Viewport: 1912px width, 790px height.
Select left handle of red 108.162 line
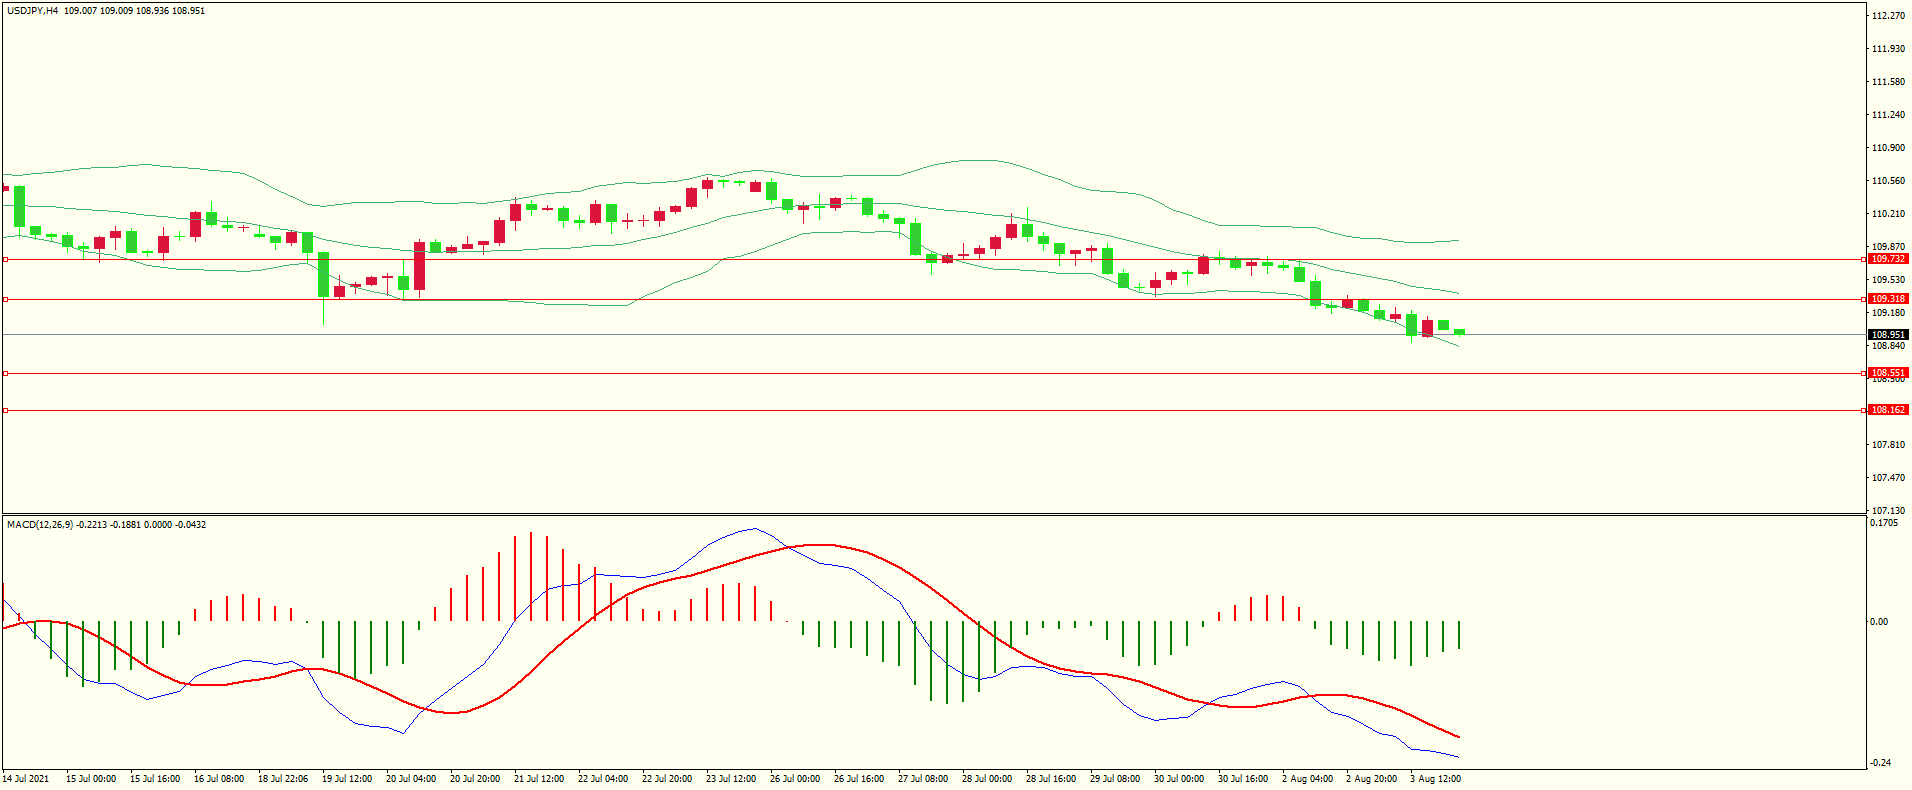click(5, 410)
